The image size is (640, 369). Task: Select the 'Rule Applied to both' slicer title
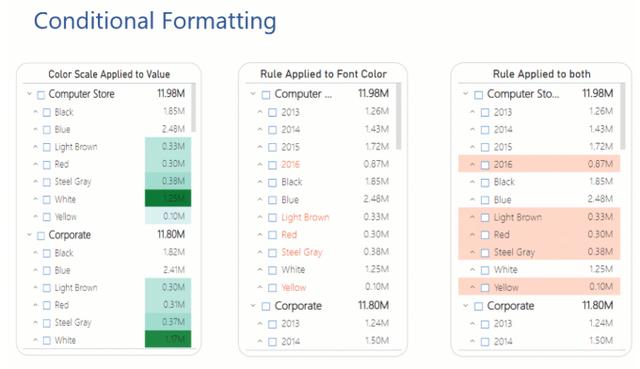pyautogui.click(x=542, y=74)
